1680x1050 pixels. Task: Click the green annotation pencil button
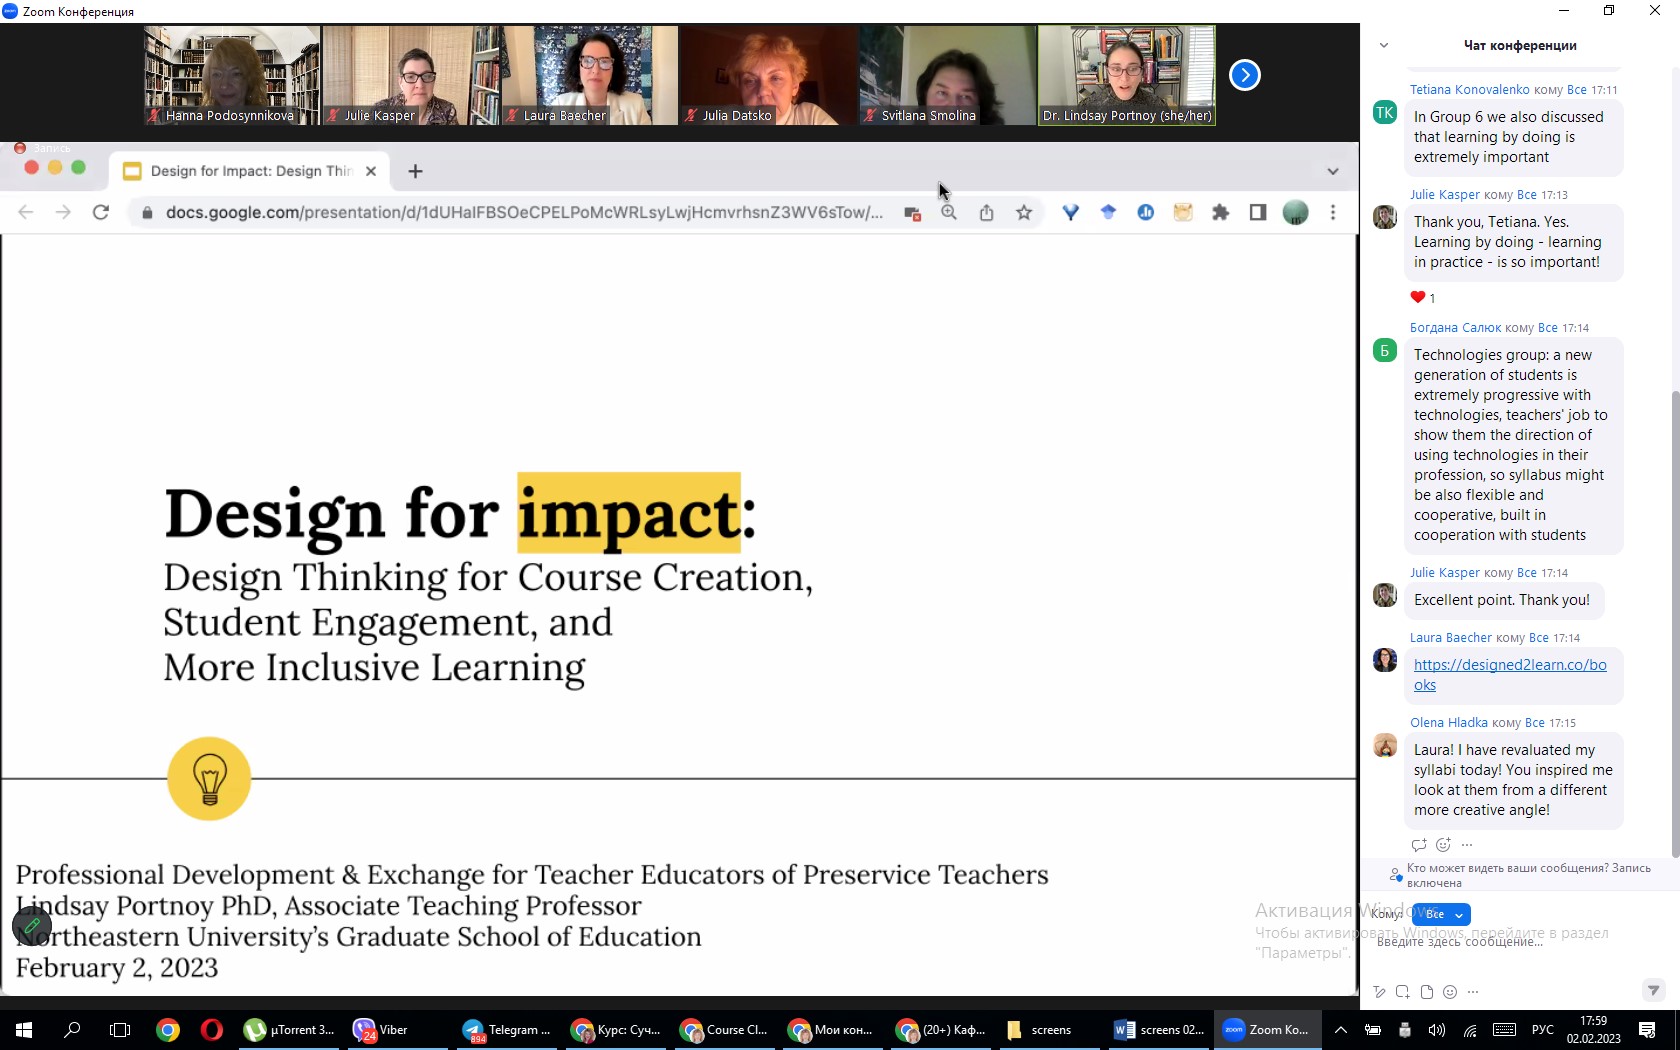click(32, 926)
